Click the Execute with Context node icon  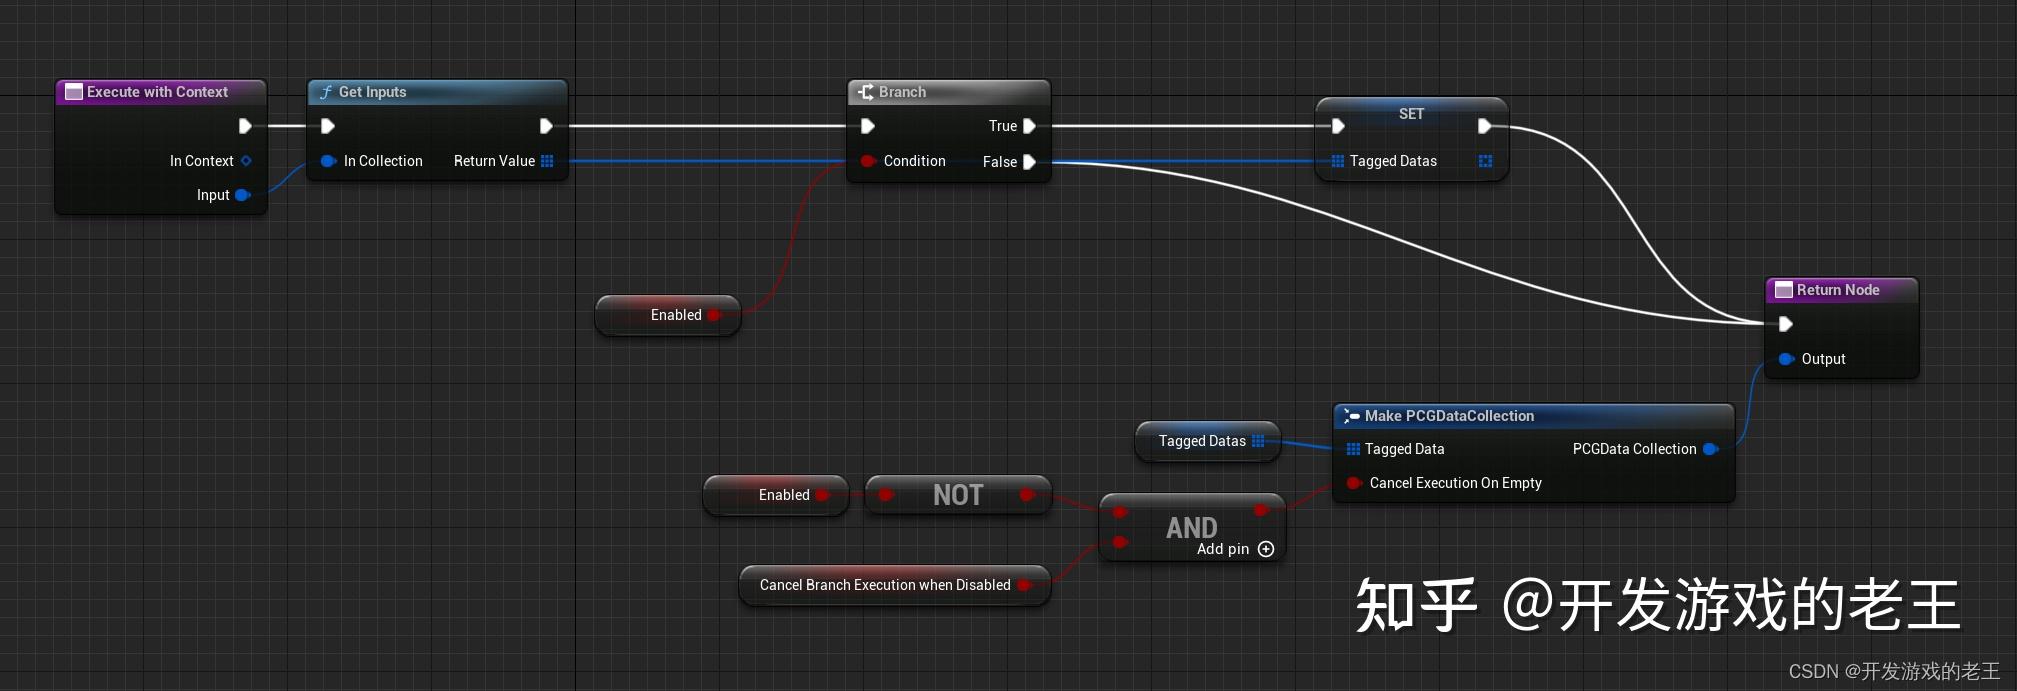[73, 92]
